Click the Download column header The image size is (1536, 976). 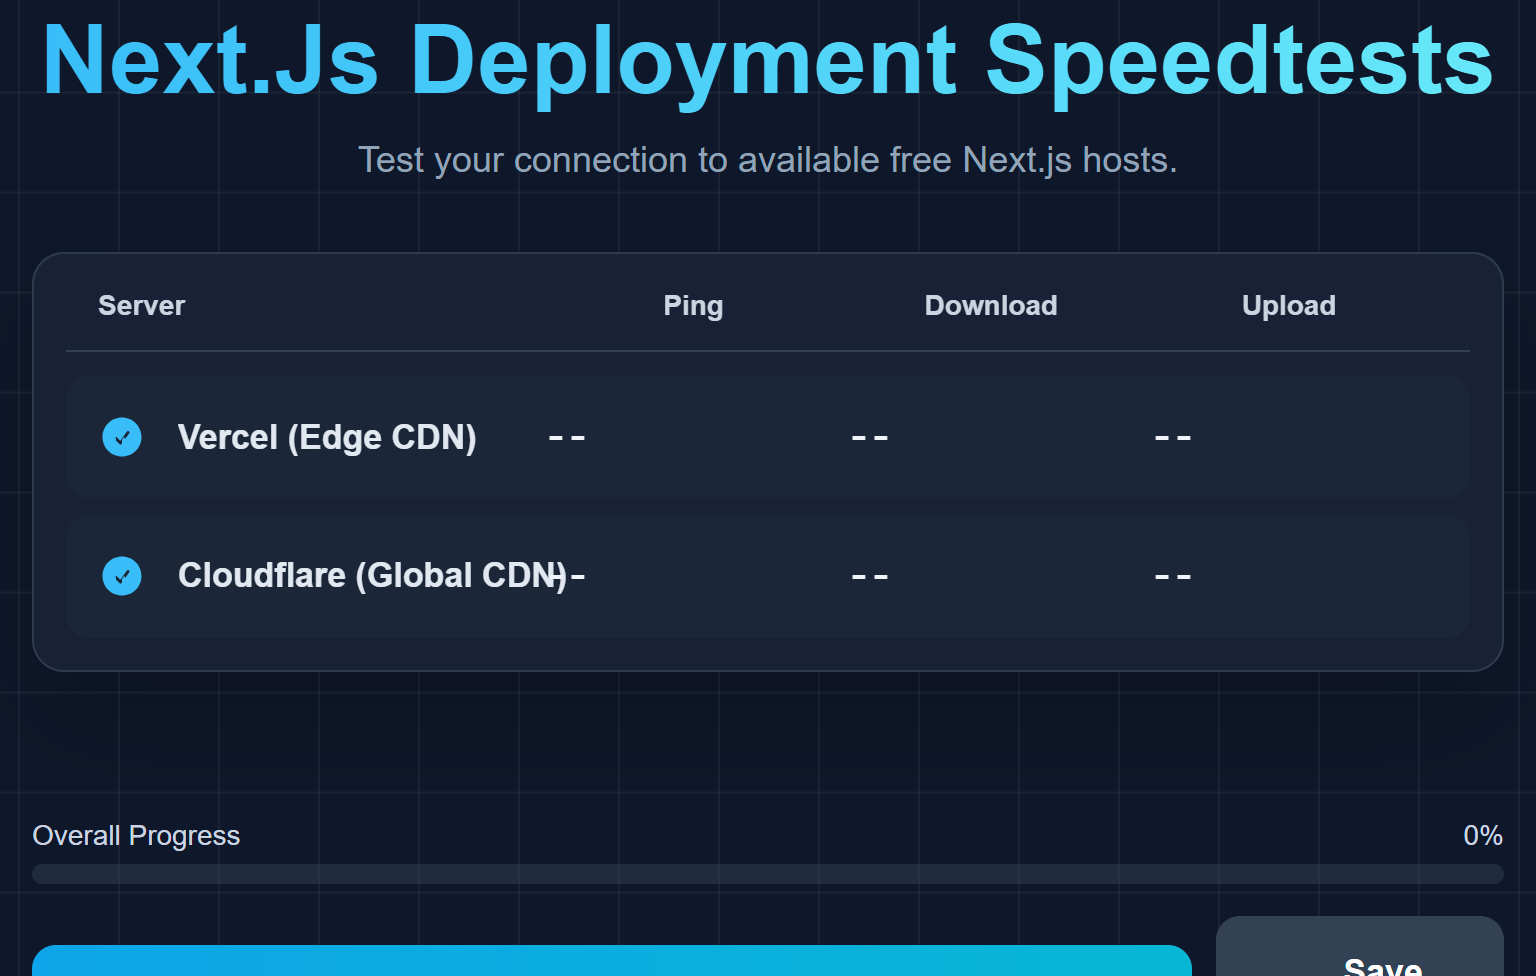pos(991,305)
